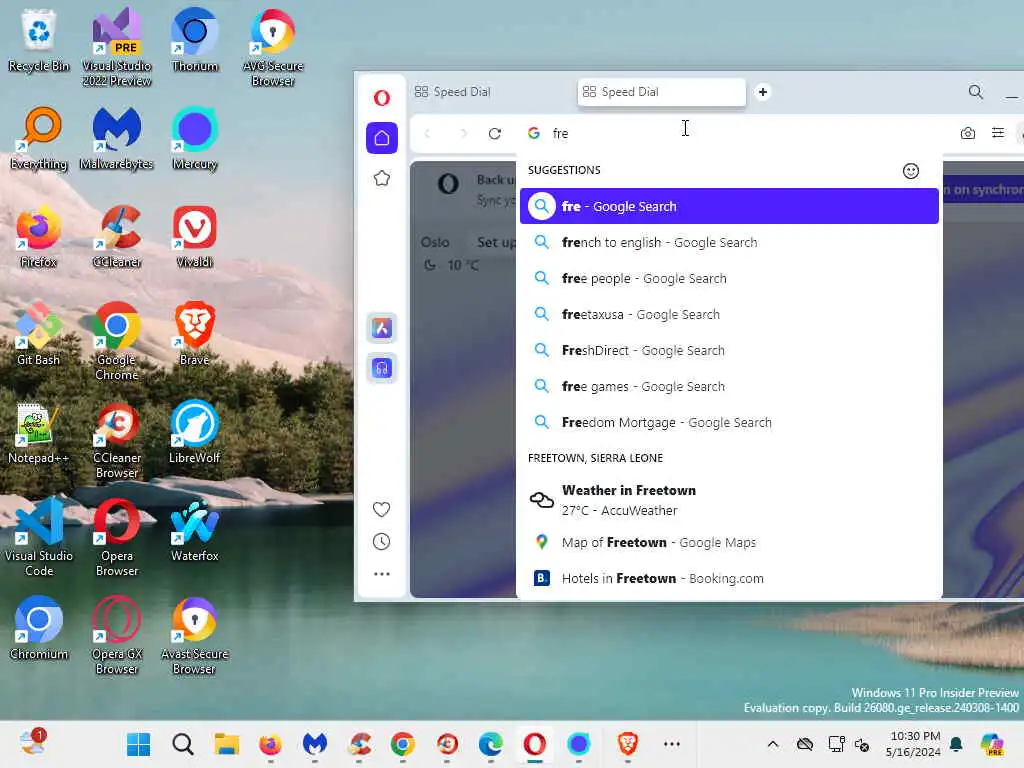Click the Recycle Bin desktop icon
Viewport: 1024px width, 768px height.
tap(39, 40)
